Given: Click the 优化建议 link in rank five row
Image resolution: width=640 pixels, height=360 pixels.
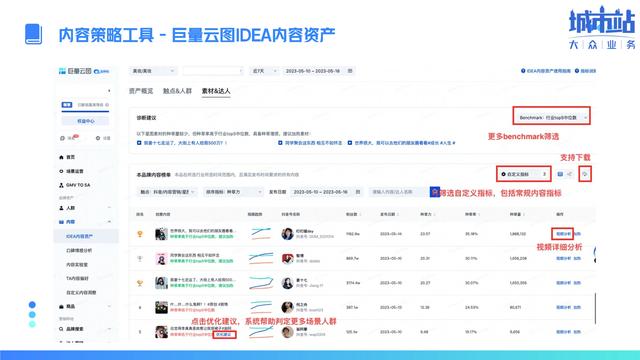Looking at the screenshot, I should pos(224,335).
